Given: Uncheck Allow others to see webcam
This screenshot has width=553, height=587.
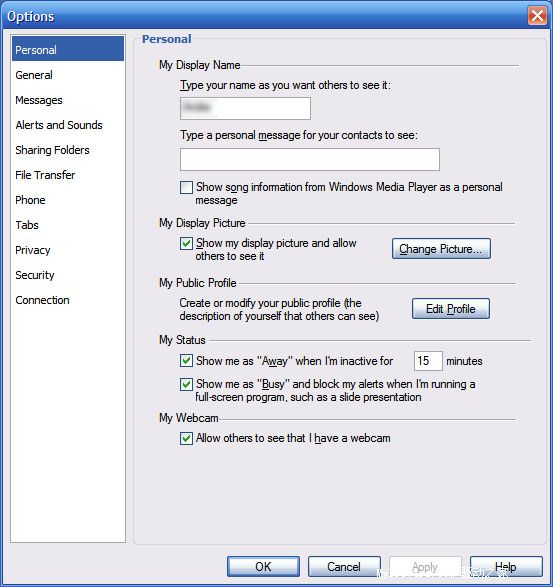Looking at the screenshot, I should tap(186, 438).
